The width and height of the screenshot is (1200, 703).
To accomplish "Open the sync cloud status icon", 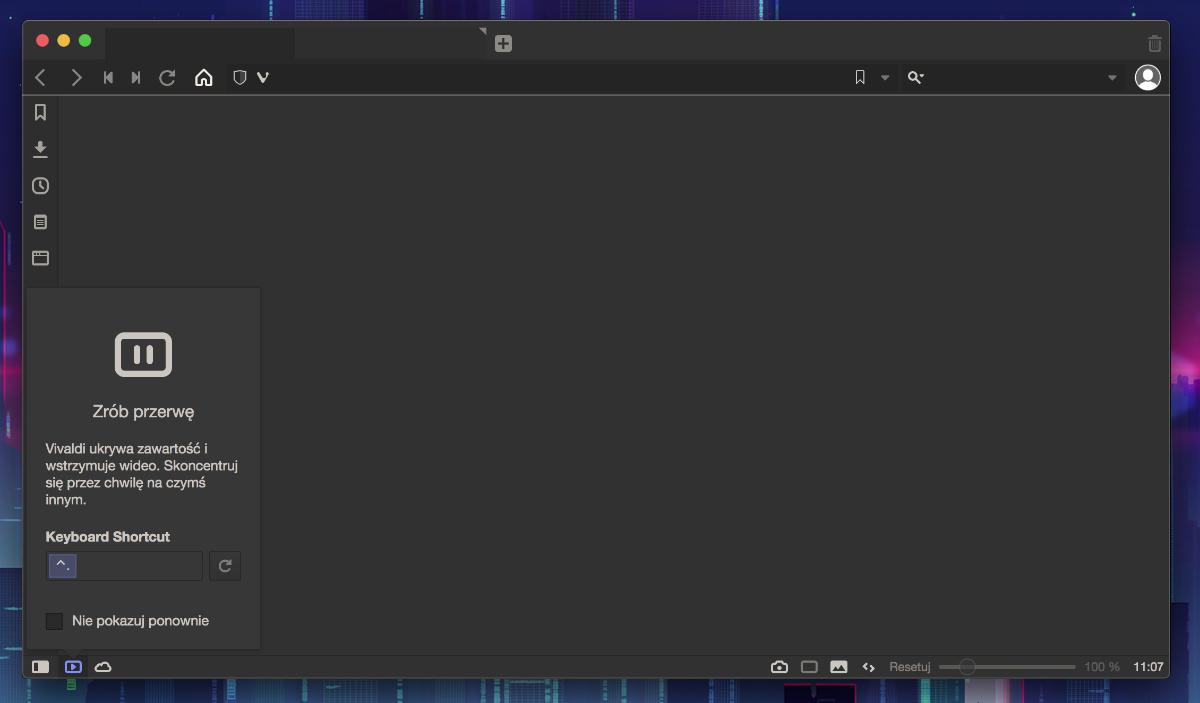I will coord(103,667).
